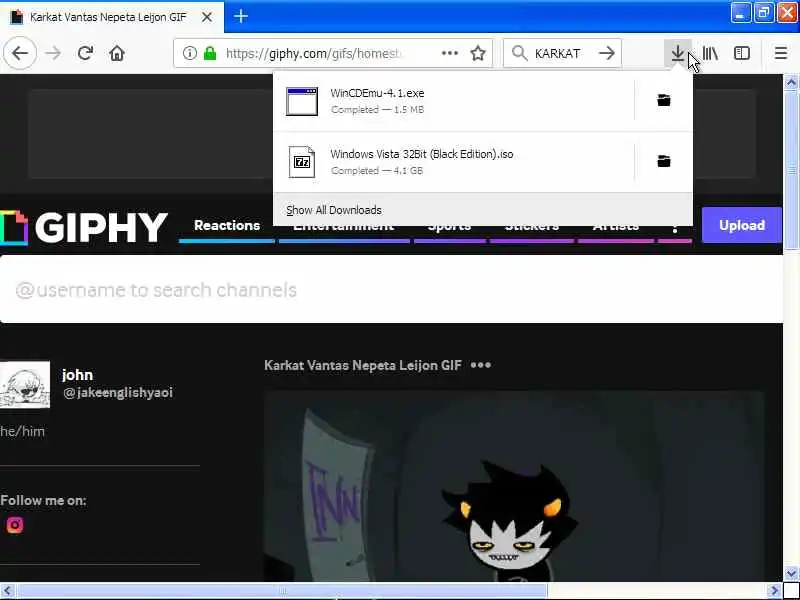This screenshot has height=600, width=800.
Task: Open the john channel name link
Action: (x=78, y=375)
